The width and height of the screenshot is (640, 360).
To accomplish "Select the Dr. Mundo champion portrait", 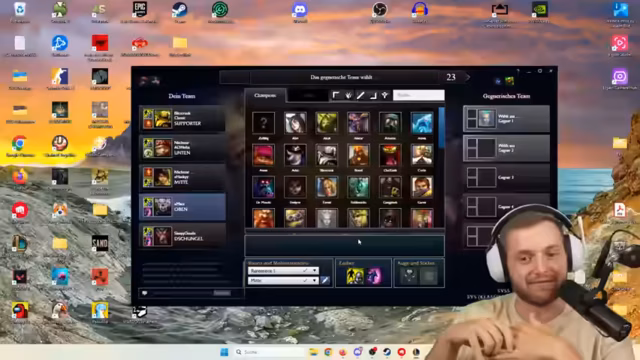I will pos(263,187).
